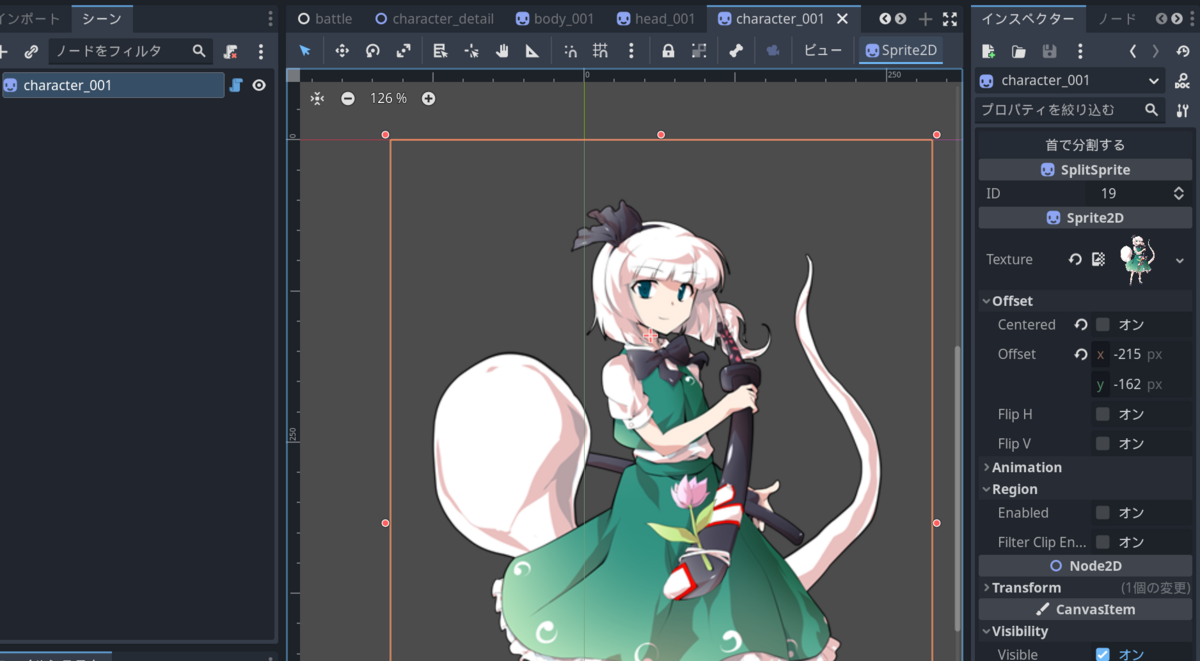The image size is (1200, 661).
Task: Open Inspector object history icon
Action: point(1183,51)
